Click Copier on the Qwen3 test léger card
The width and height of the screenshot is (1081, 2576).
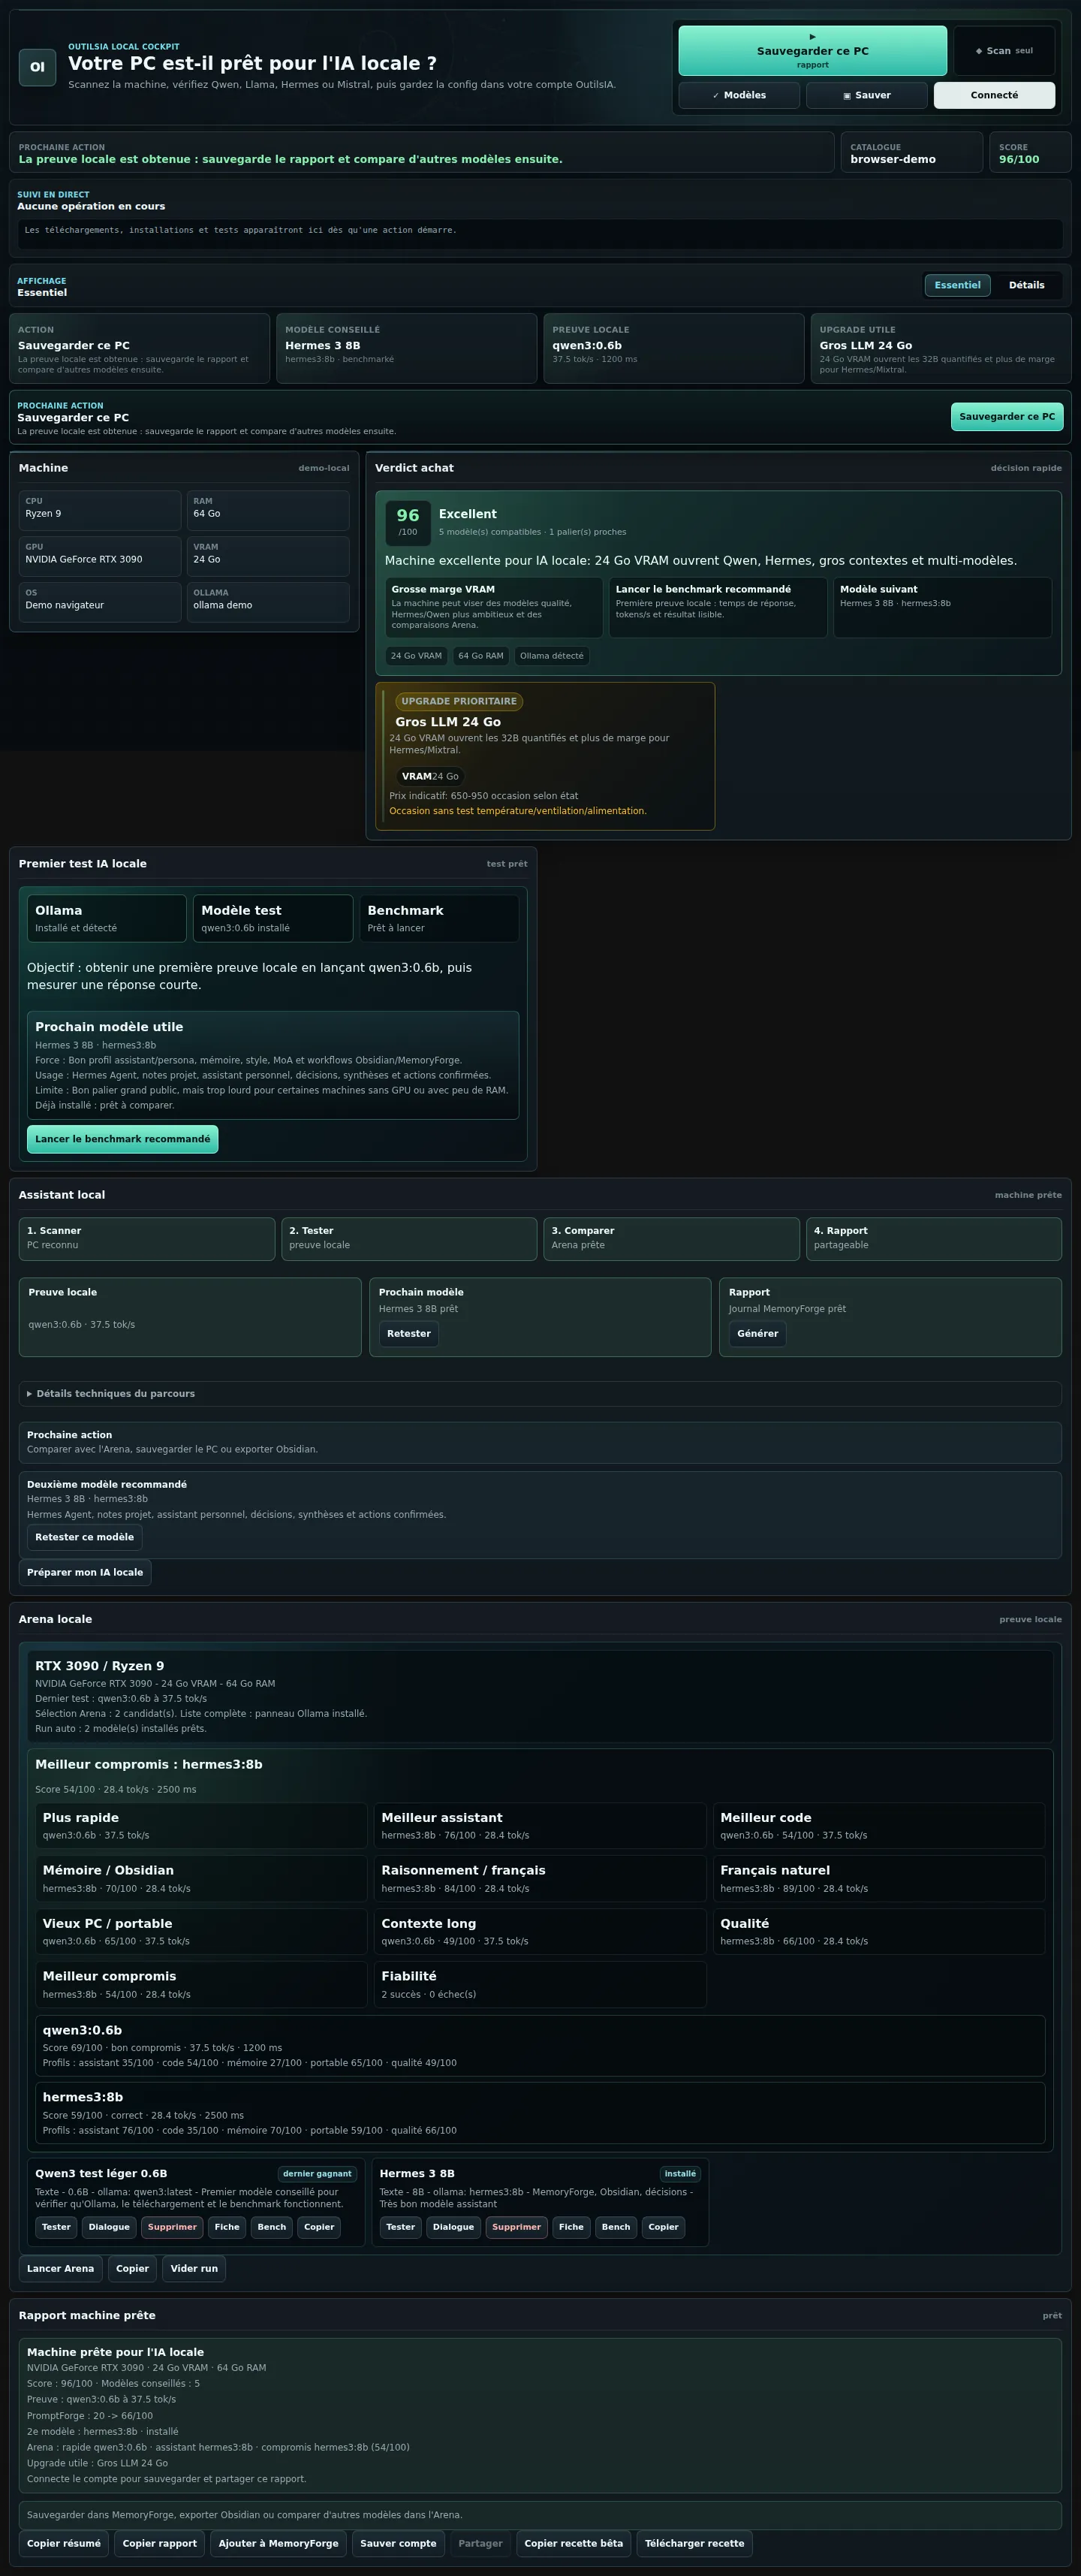319,2227
